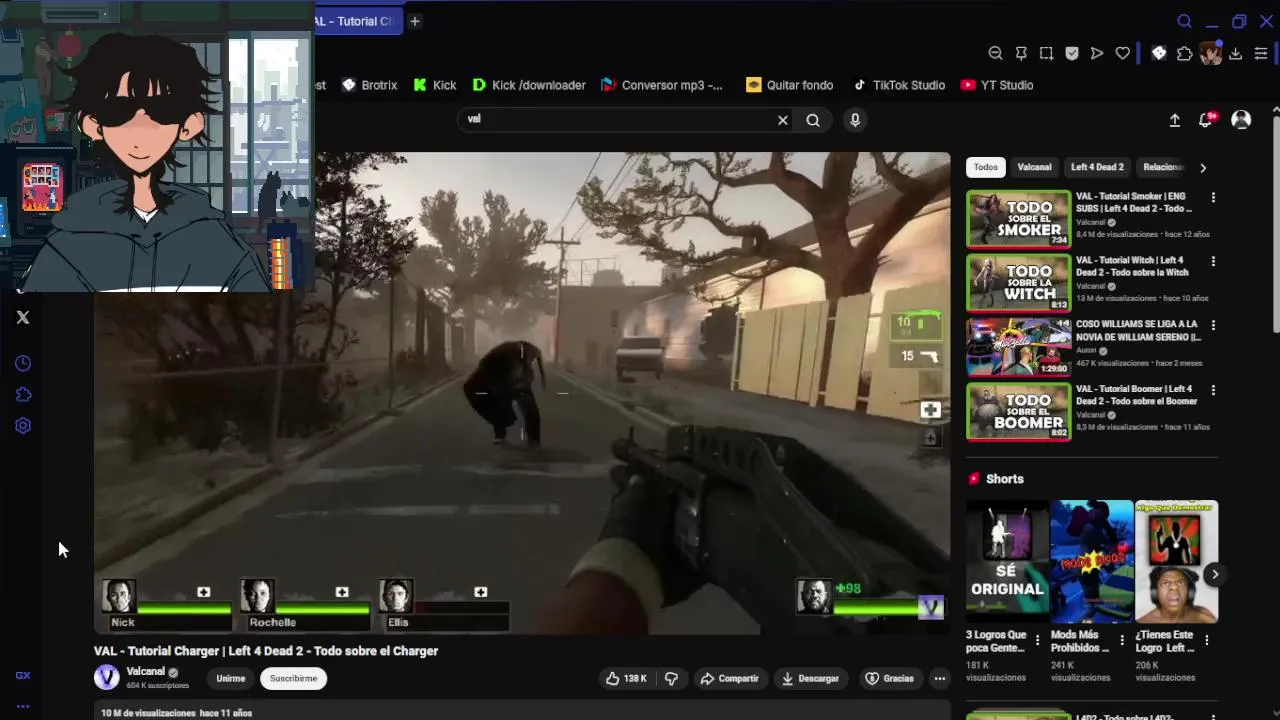The width and height of the screenshot is (1280, 720).
Task: Open YouTube account avatar menu
Action: point(1241,120)
